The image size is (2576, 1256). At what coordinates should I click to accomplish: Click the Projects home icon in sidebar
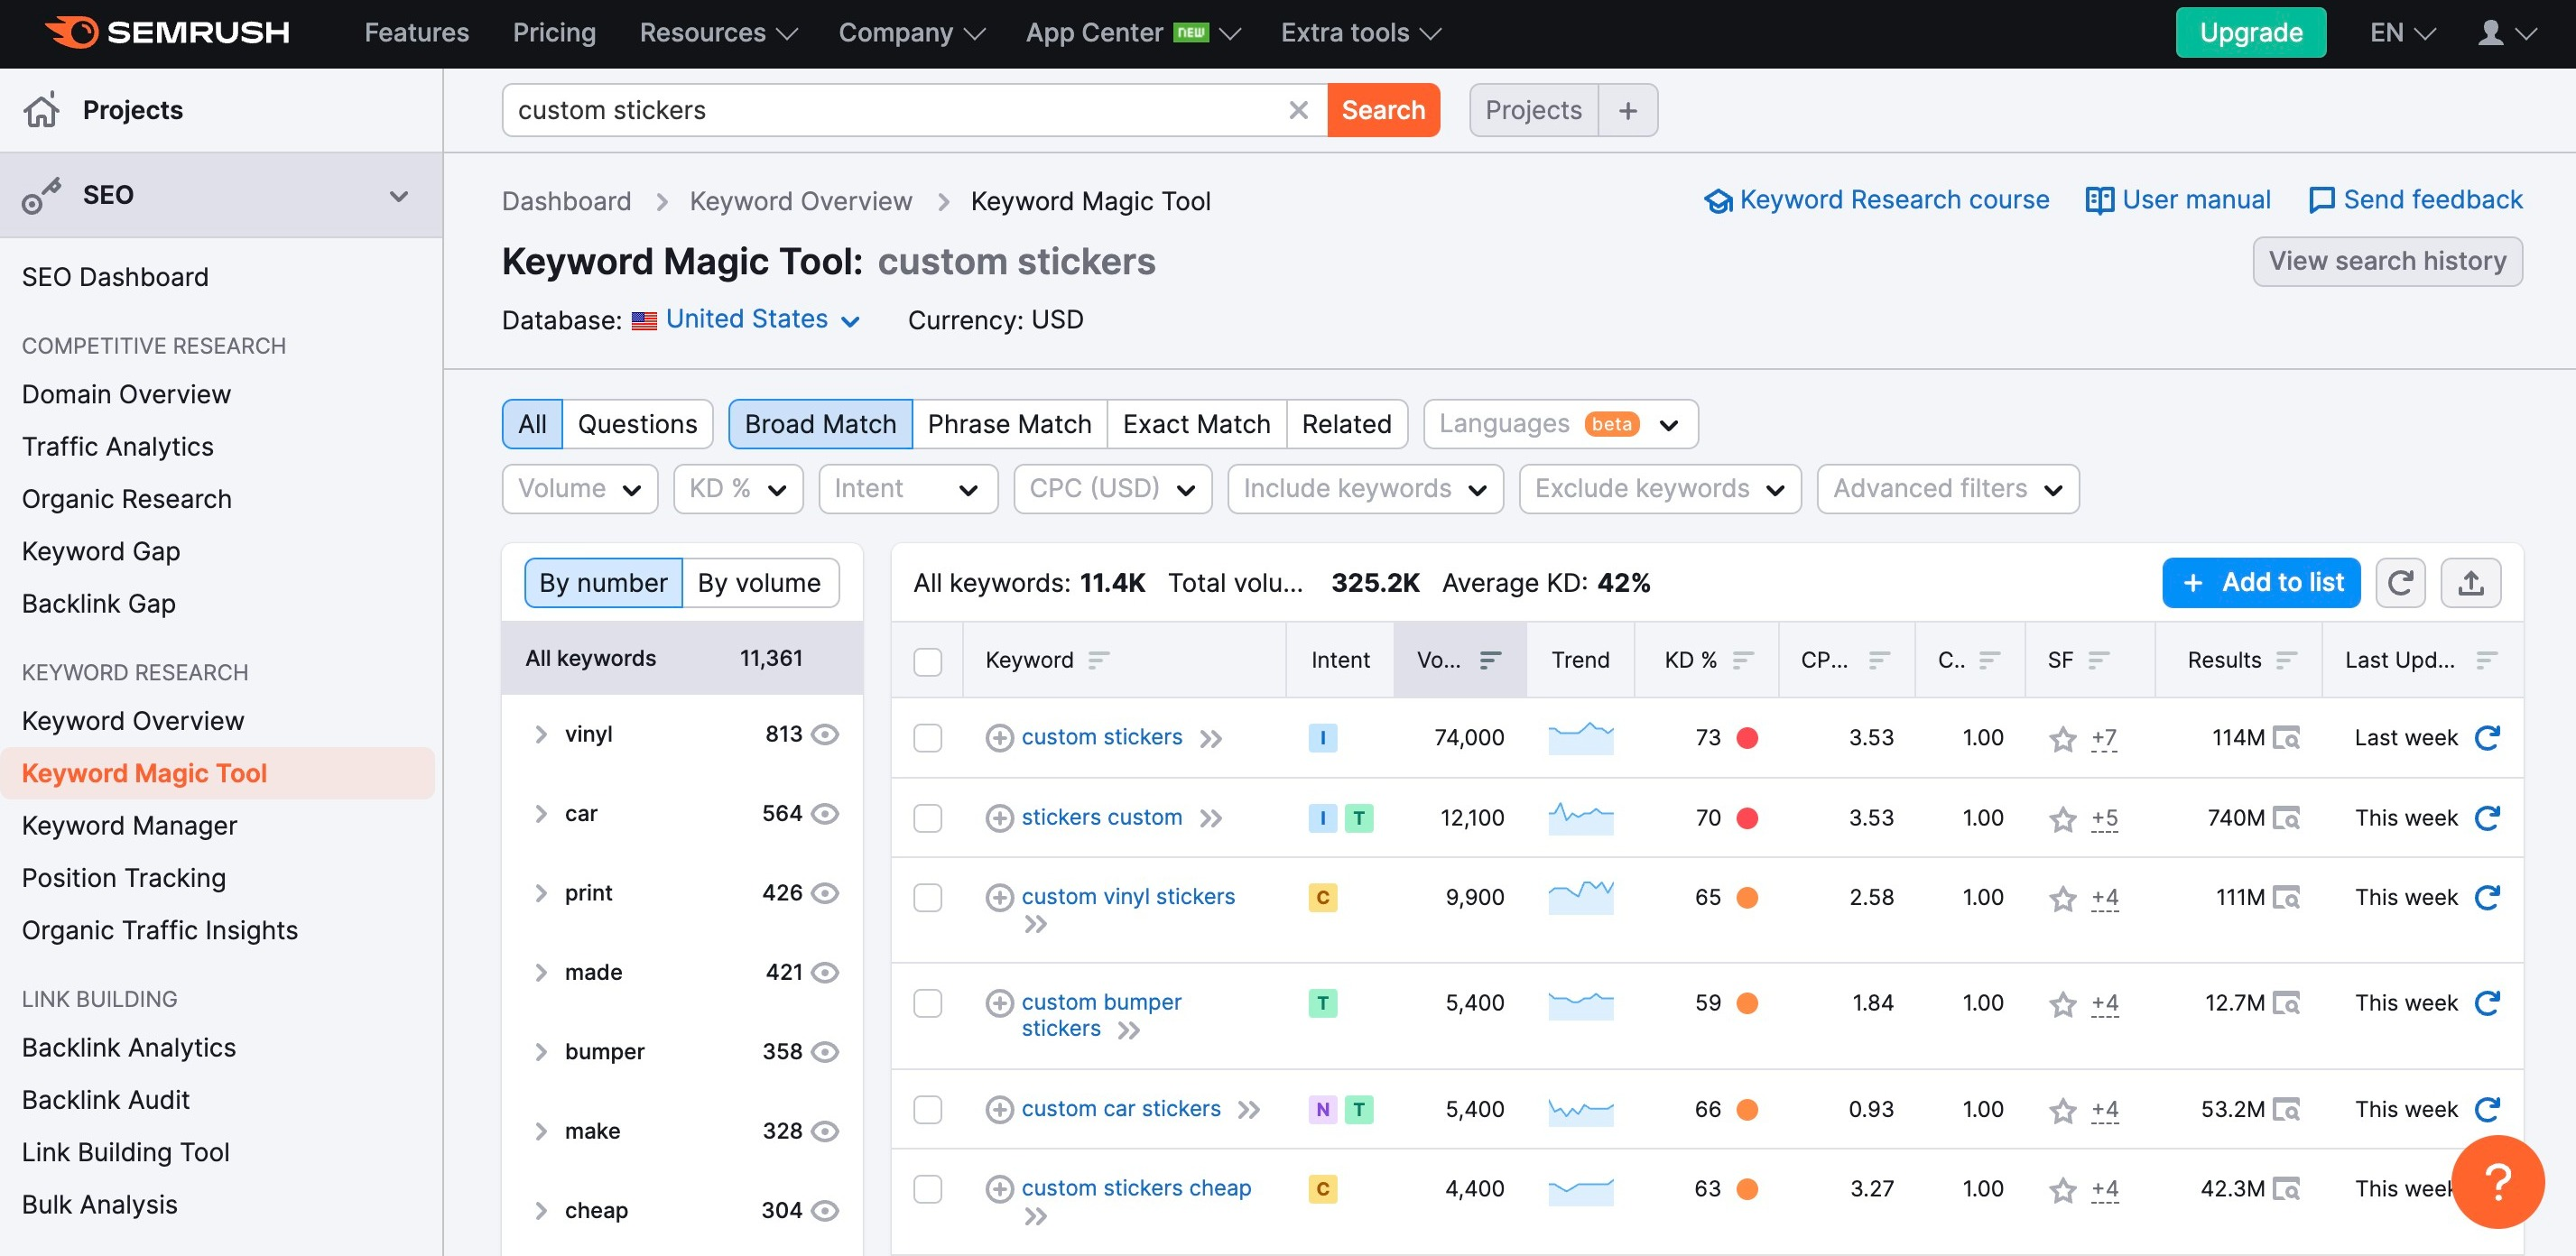(x=42, y=110)
